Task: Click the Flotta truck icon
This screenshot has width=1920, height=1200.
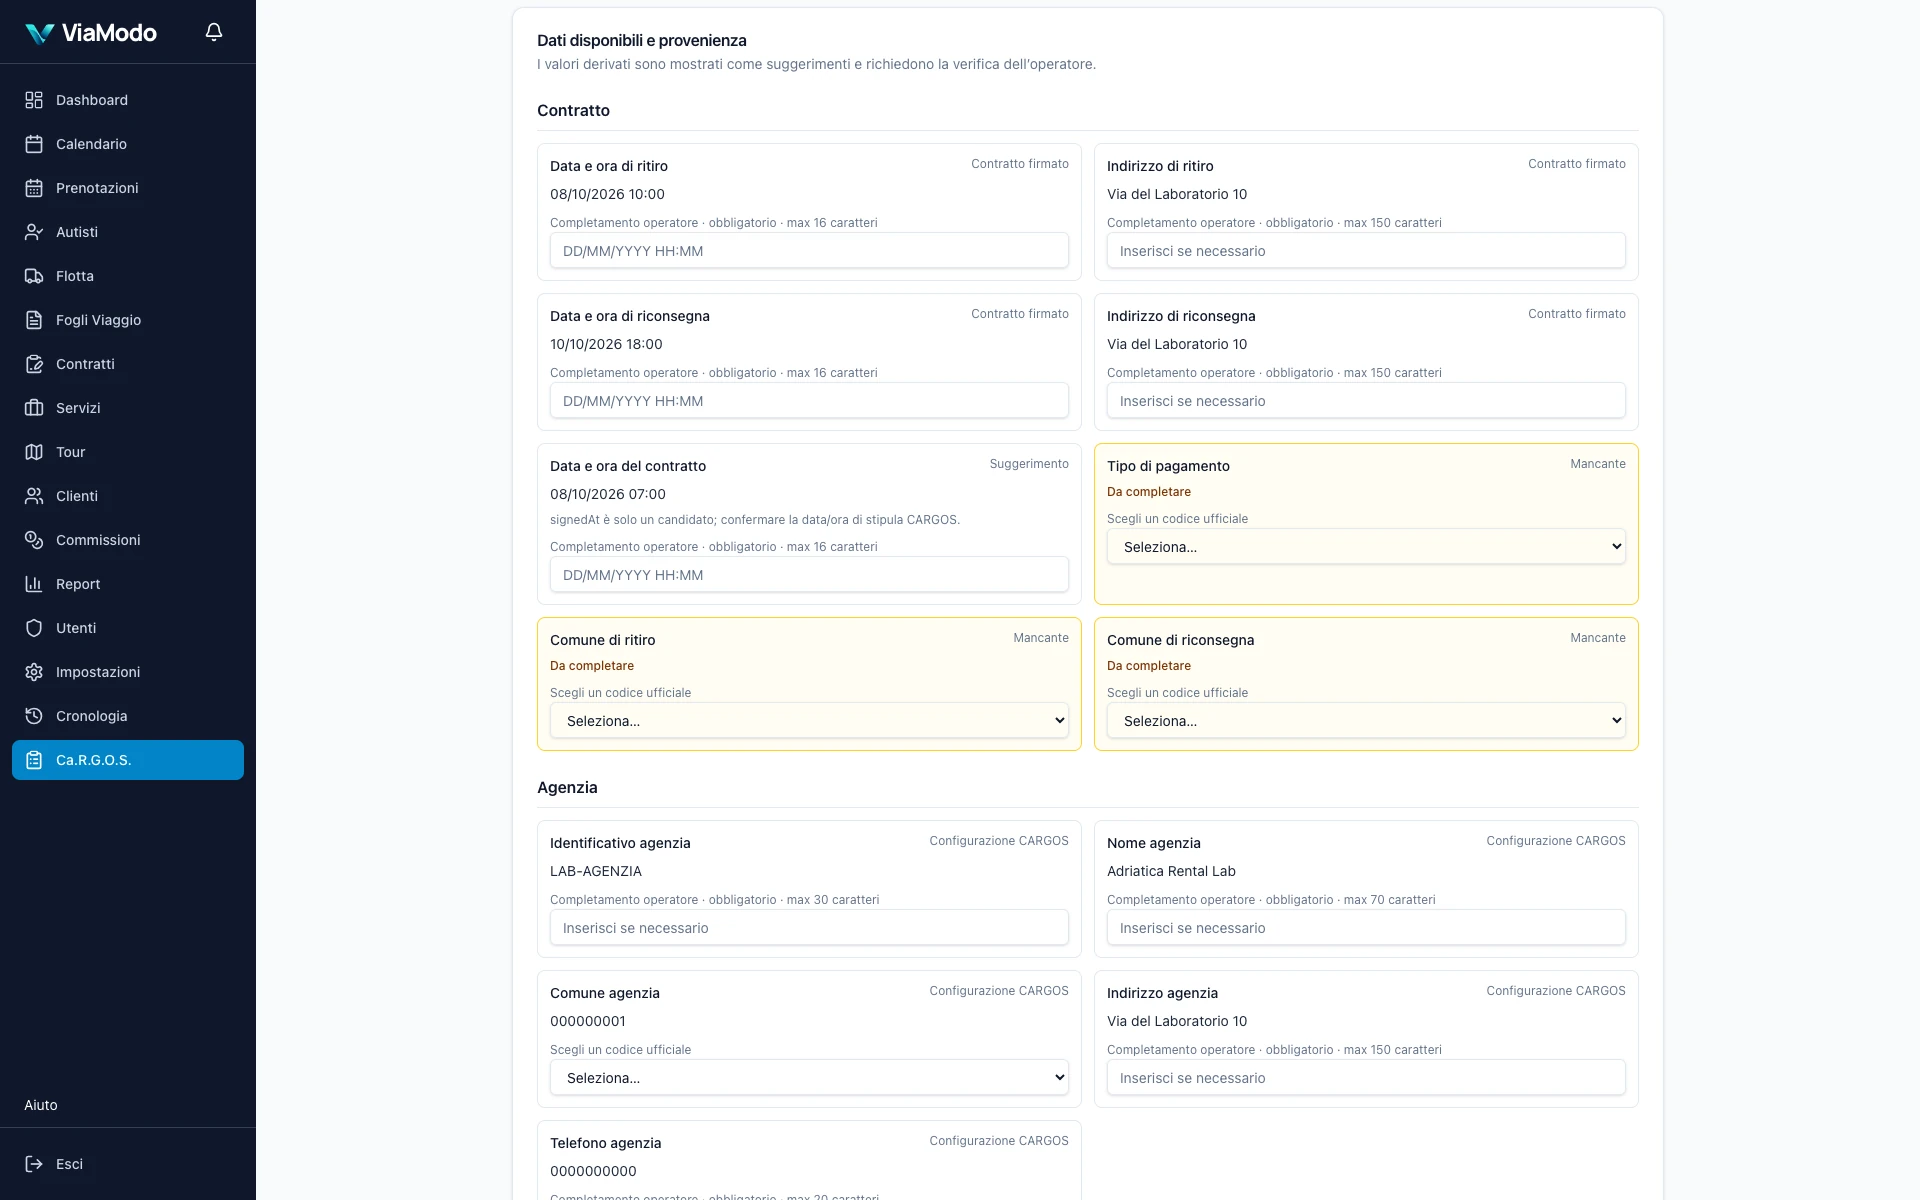Action: pyautogui.click(x=34, y=276)
